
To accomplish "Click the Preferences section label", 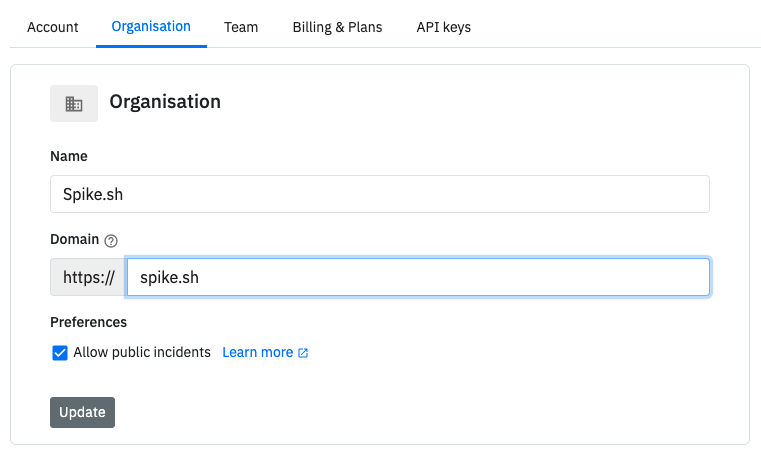I will click(x=88, y=322).
